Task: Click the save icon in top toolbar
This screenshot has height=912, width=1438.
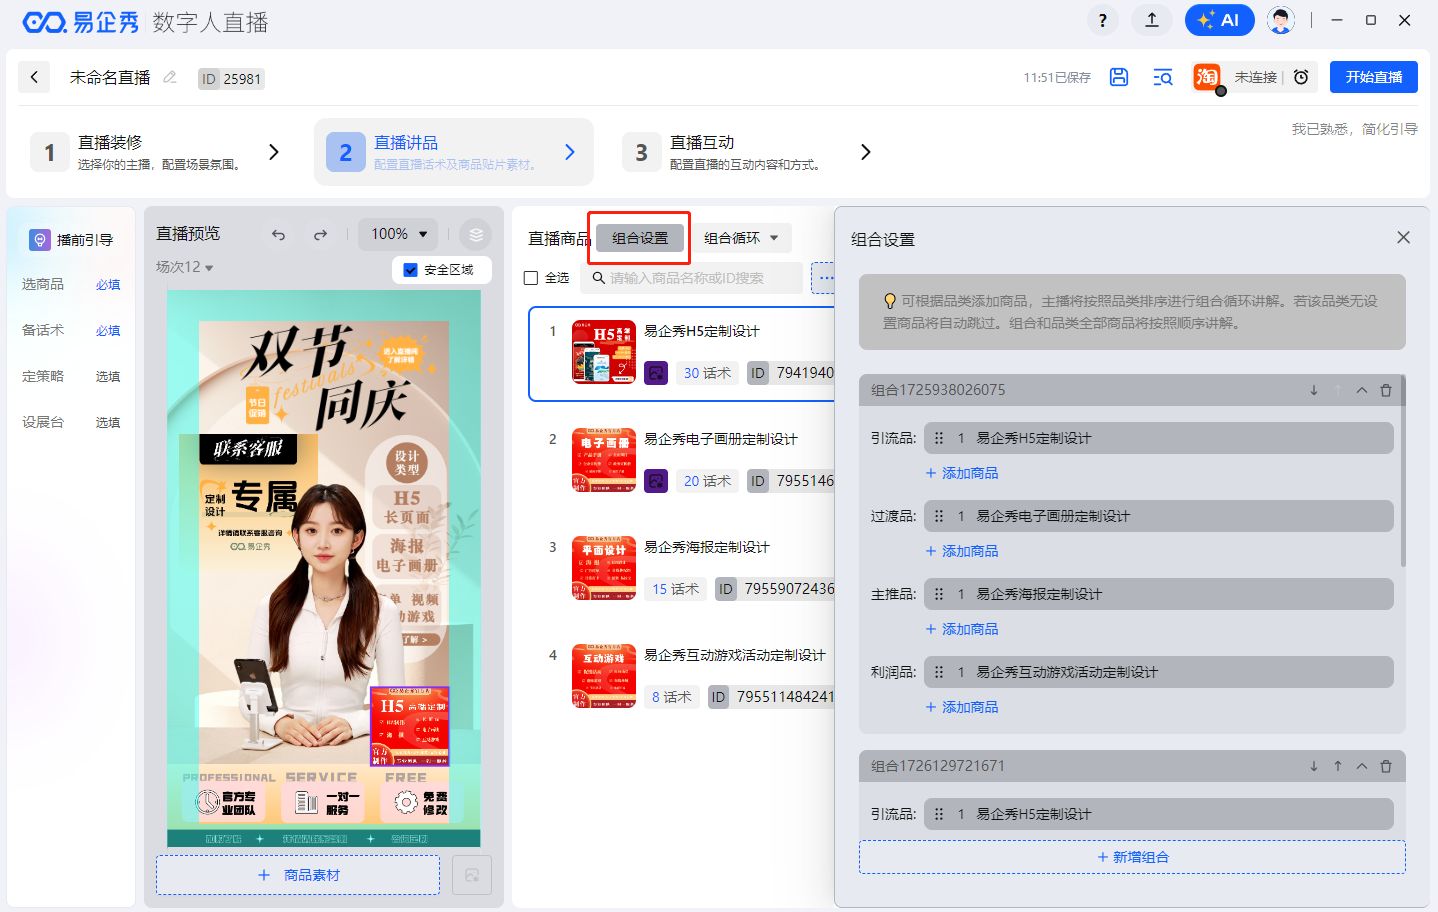Action: click(x=1119, y=77)
